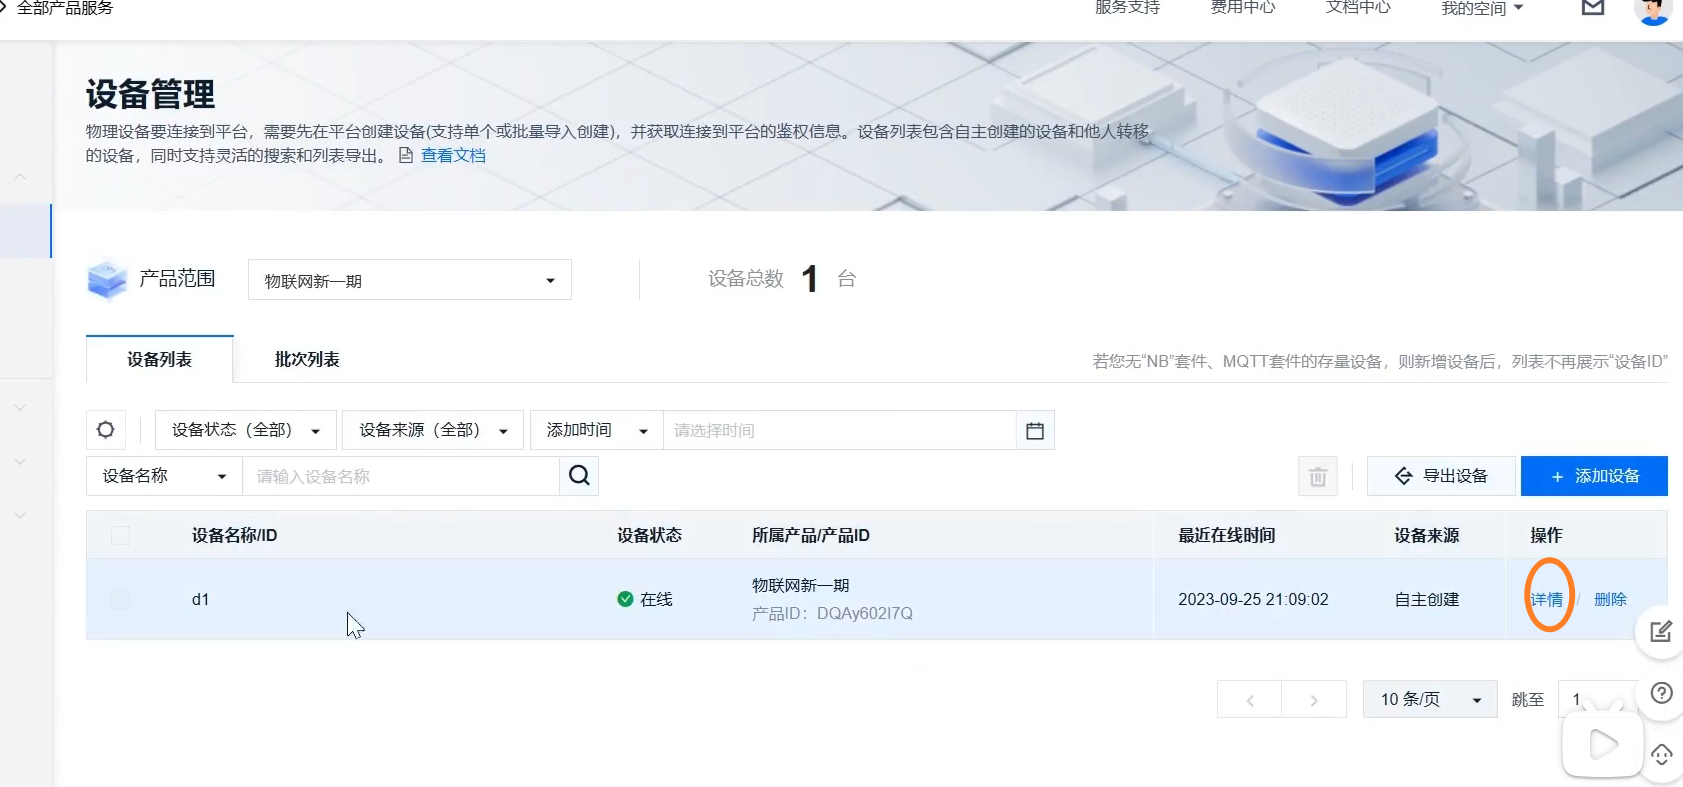This screenshot has height=787, width=1683.
Task: Open the 设备名称 search type dropdown
Action: click(x=164, y=476)
